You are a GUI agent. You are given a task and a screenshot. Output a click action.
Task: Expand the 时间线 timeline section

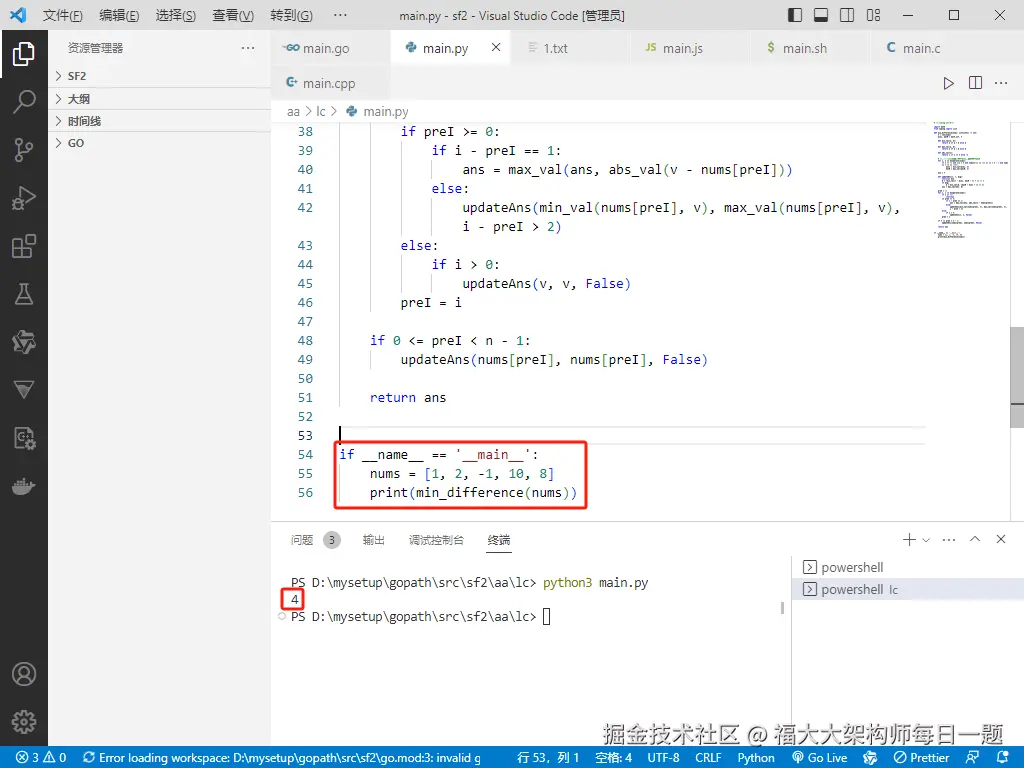159,121
